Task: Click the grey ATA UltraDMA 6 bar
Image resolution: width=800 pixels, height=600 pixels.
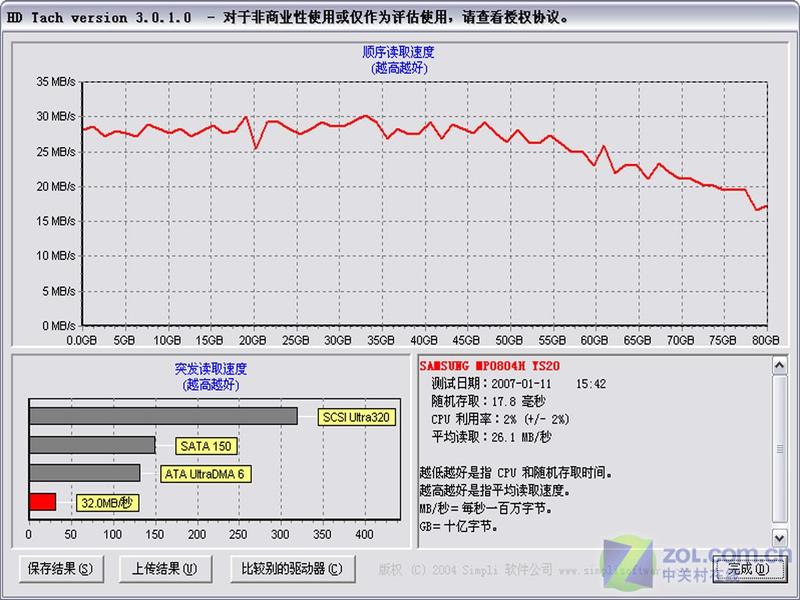Action: pos(85,473)
